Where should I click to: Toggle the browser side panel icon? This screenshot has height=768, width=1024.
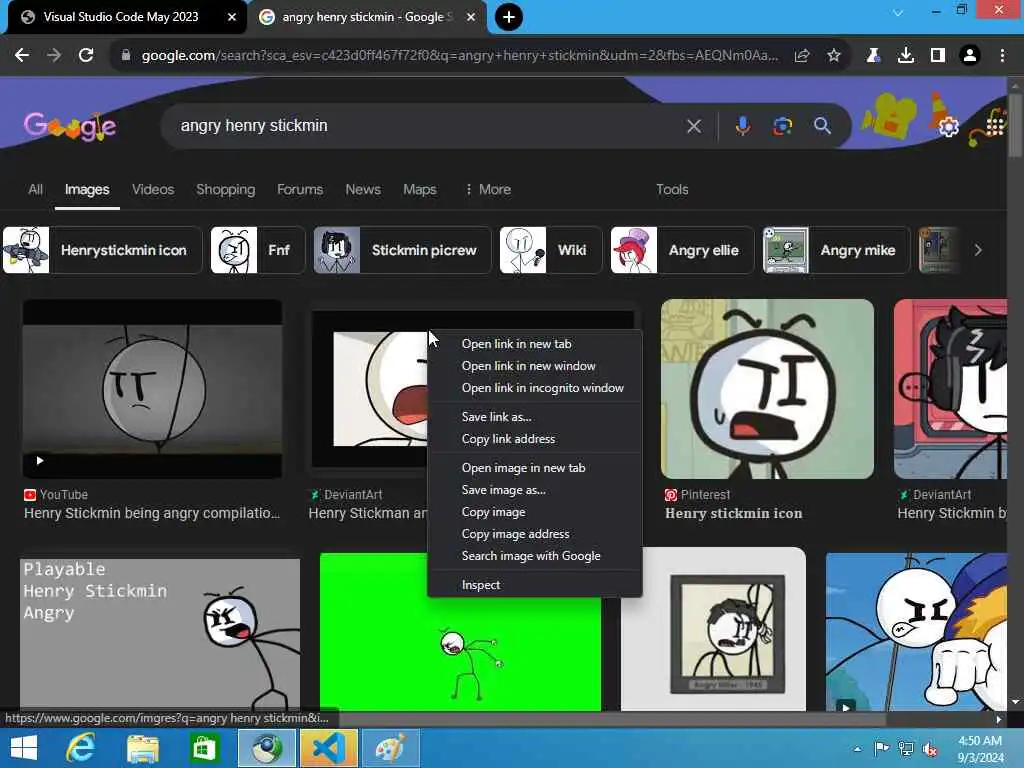click(x=938, y=56)
